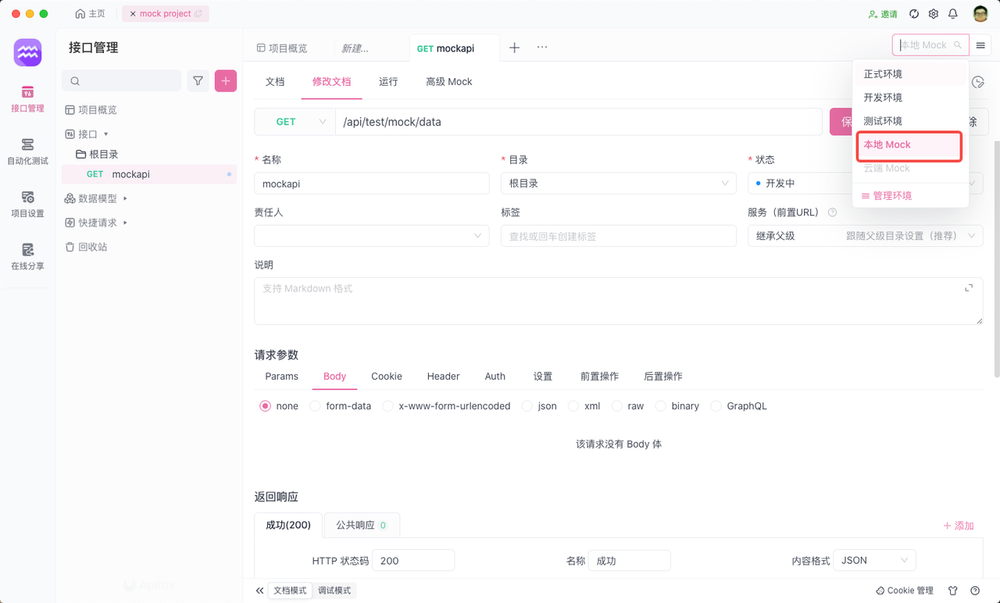Switch to the 运行 tab
The width and height of the screenshot is (1000, 603).
(389, 81)
